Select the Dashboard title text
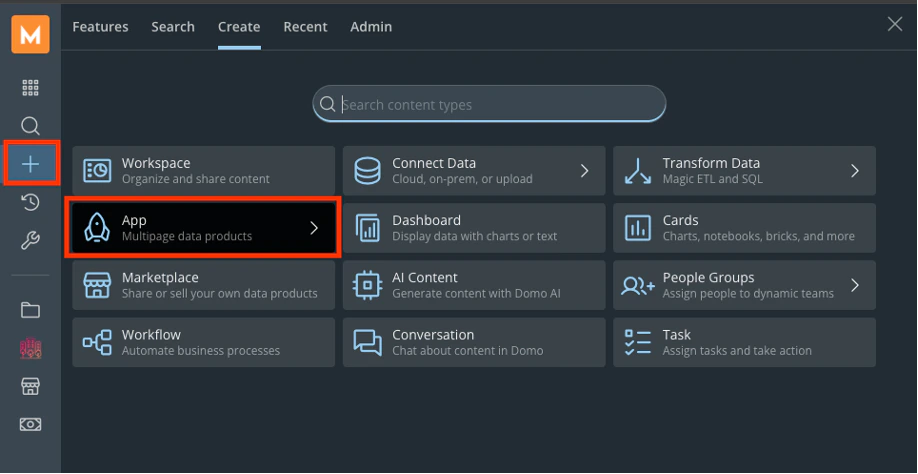 (426, 221)
